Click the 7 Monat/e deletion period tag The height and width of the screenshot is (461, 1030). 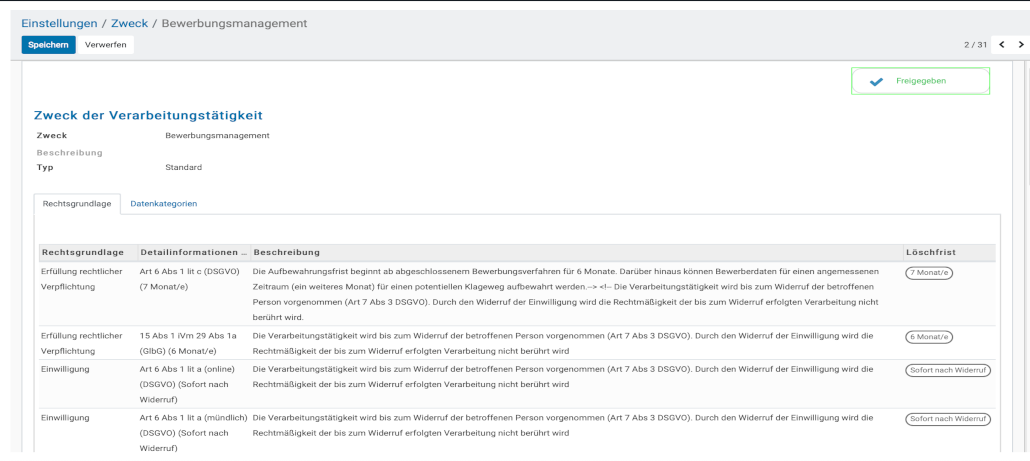click(x=929, y=272)
